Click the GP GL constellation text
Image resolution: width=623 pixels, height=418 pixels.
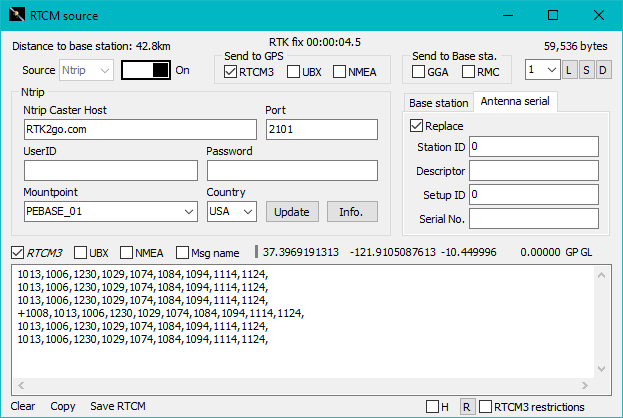click(578, 252)
